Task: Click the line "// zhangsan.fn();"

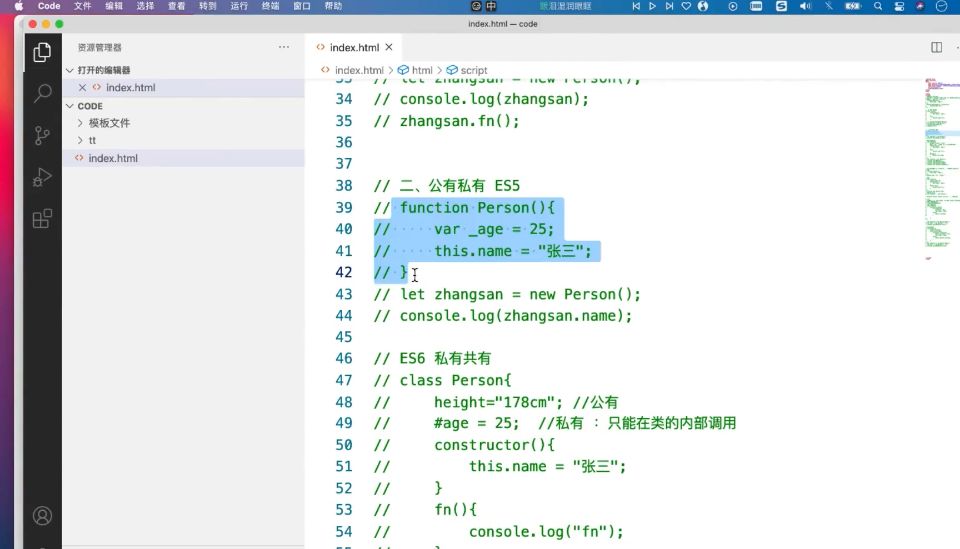Action: [446, 121]
